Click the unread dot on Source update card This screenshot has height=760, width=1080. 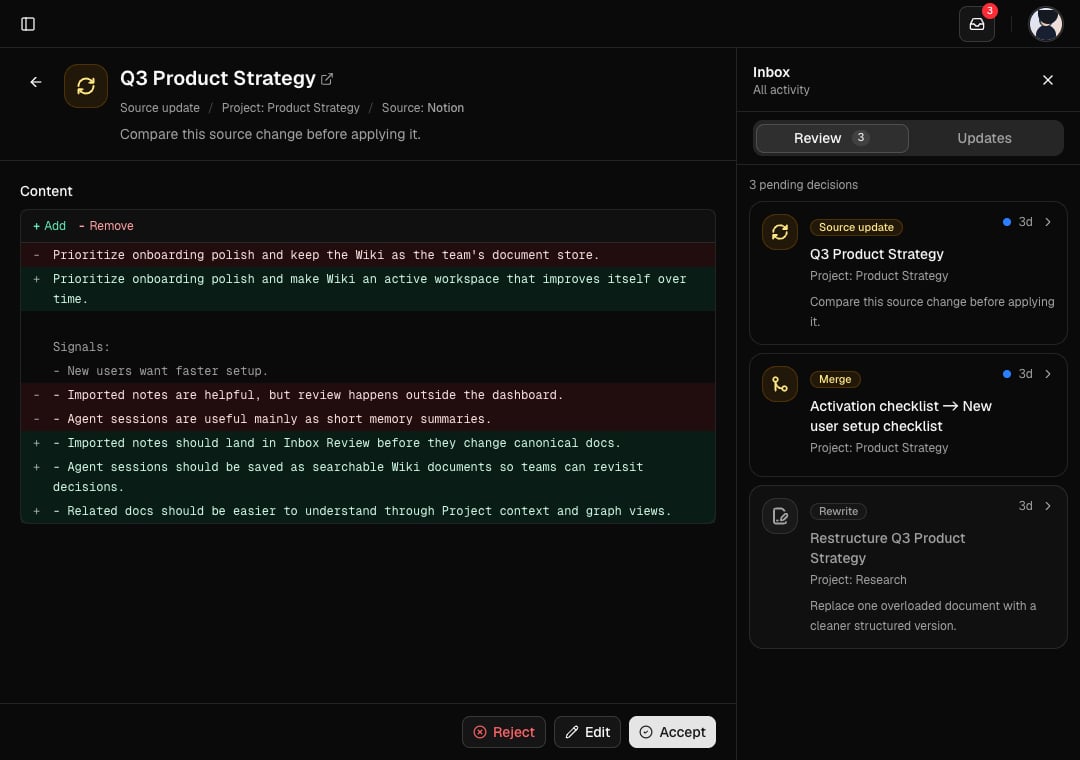point(1006,222)
